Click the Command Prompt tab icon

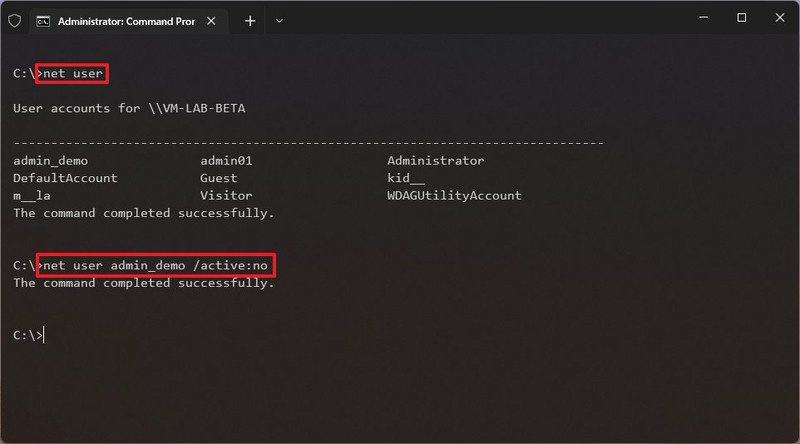click(x=43, y=21)
